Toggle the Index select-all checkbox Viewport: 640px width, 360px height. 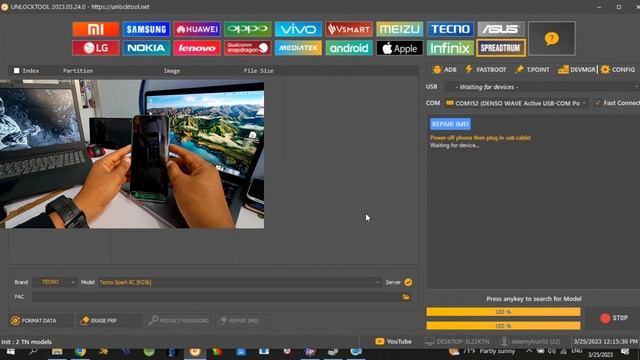click(x=17, y=71)
